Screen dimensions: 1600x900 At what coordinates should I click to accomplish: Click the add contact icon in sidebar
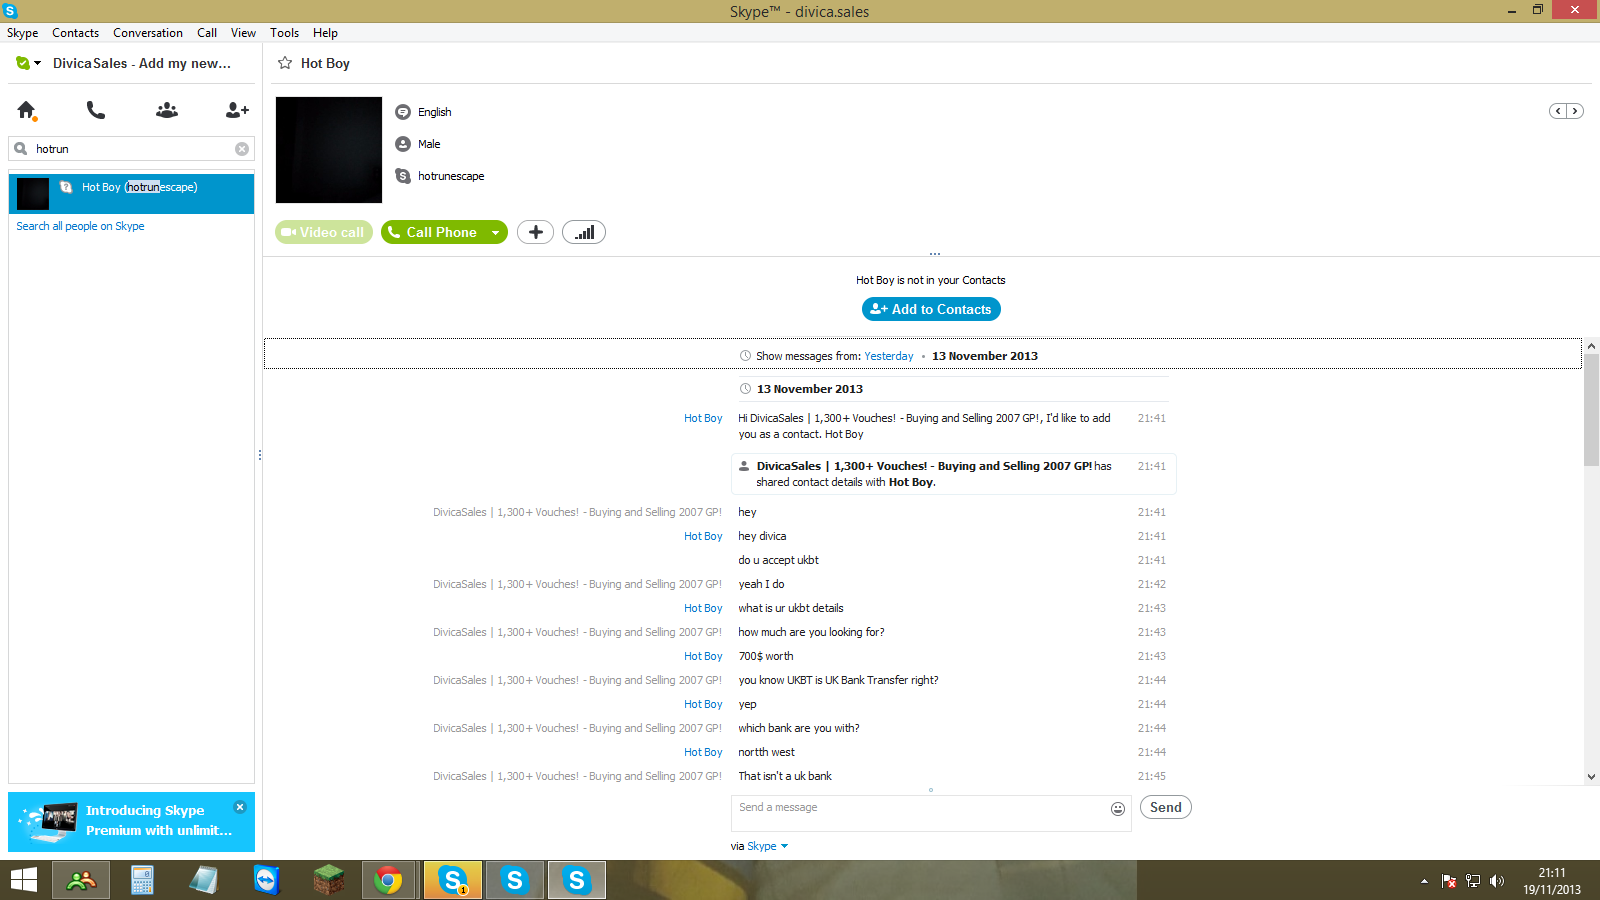[x=237, y=110]
